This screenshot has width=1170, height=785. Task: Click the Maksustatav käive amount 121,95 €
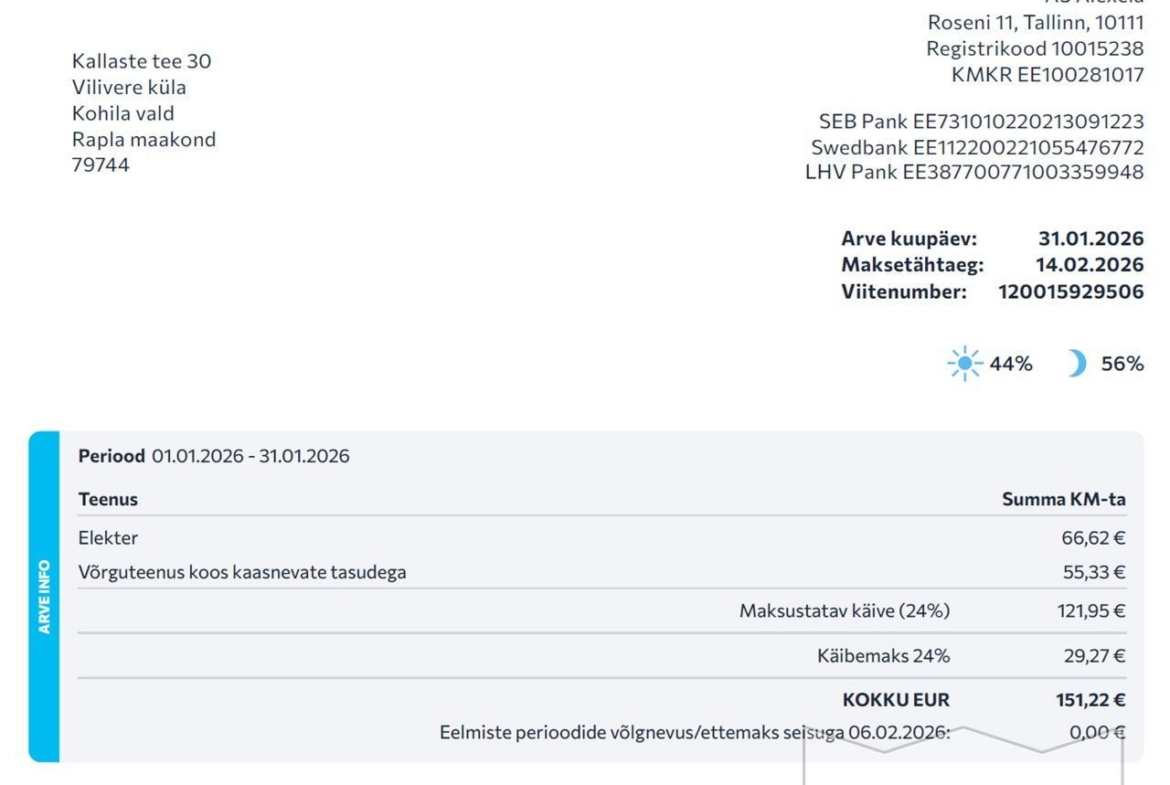[x=1091, y=611]
